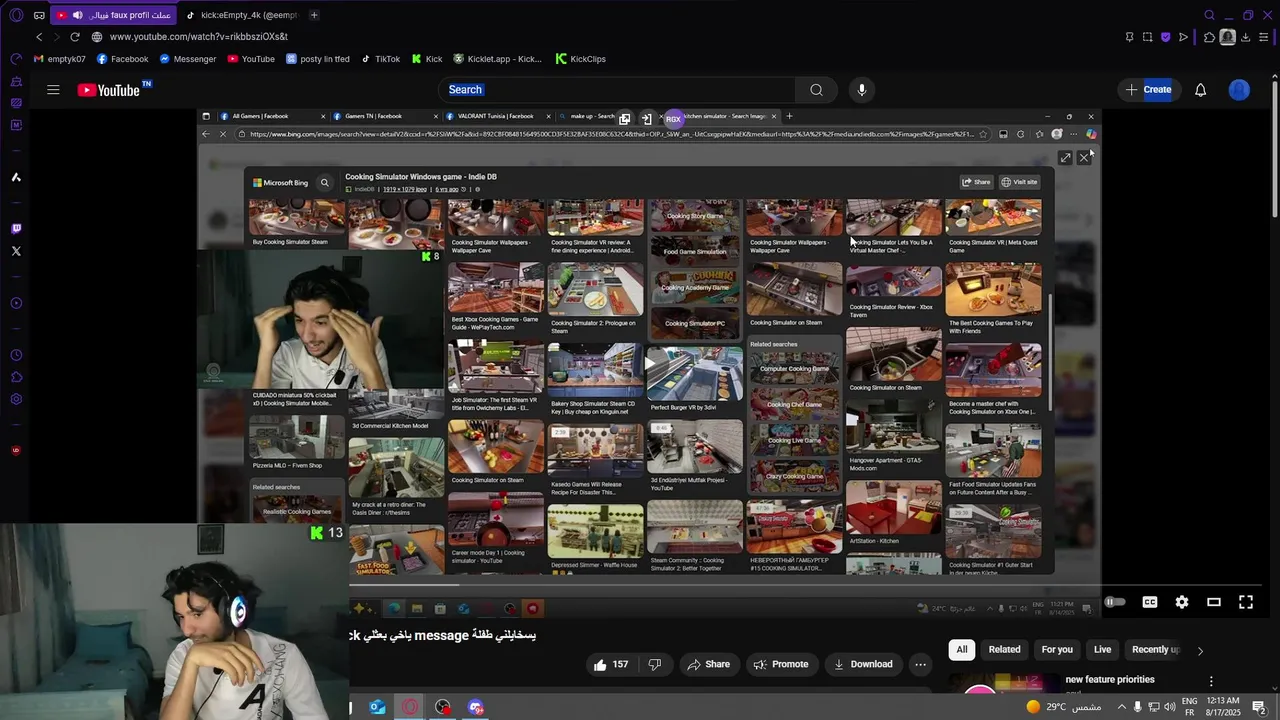This screenshot has height=720, width=1280.
Task: Open Opera sidebar settings gear
Action: tap(16, 400)
